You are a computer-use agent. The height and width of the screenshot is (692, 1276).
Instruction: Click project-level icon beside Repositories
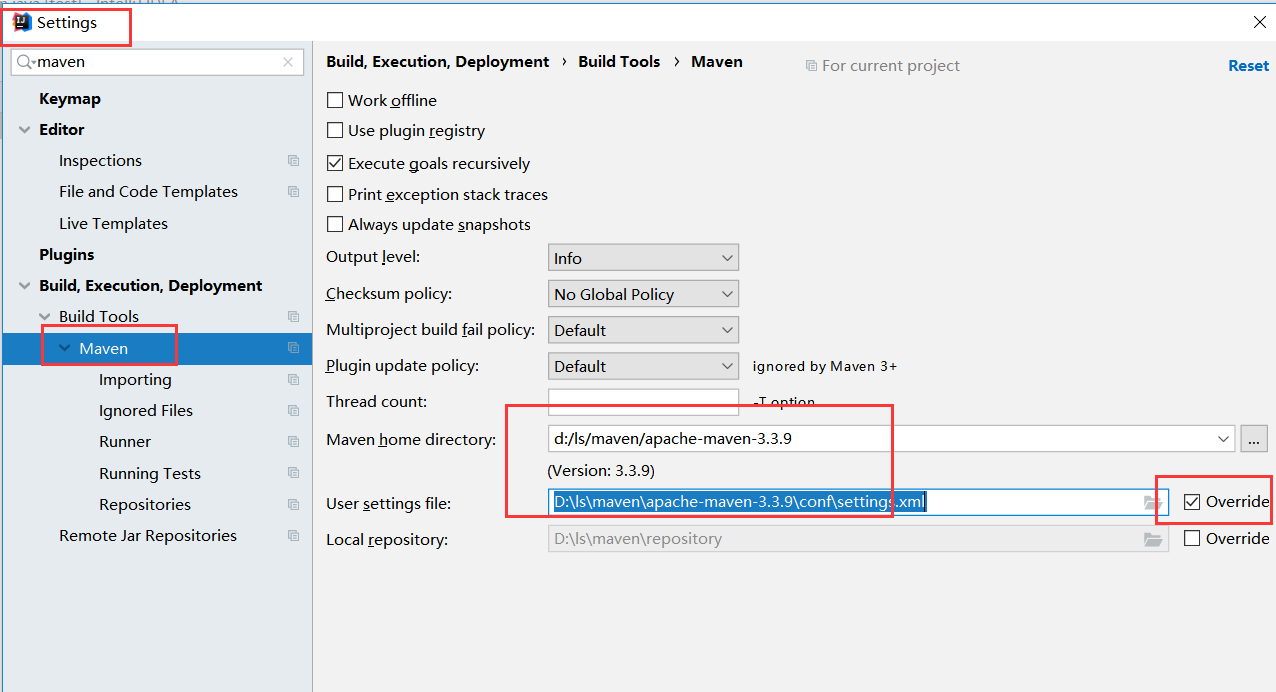[293, 505]
